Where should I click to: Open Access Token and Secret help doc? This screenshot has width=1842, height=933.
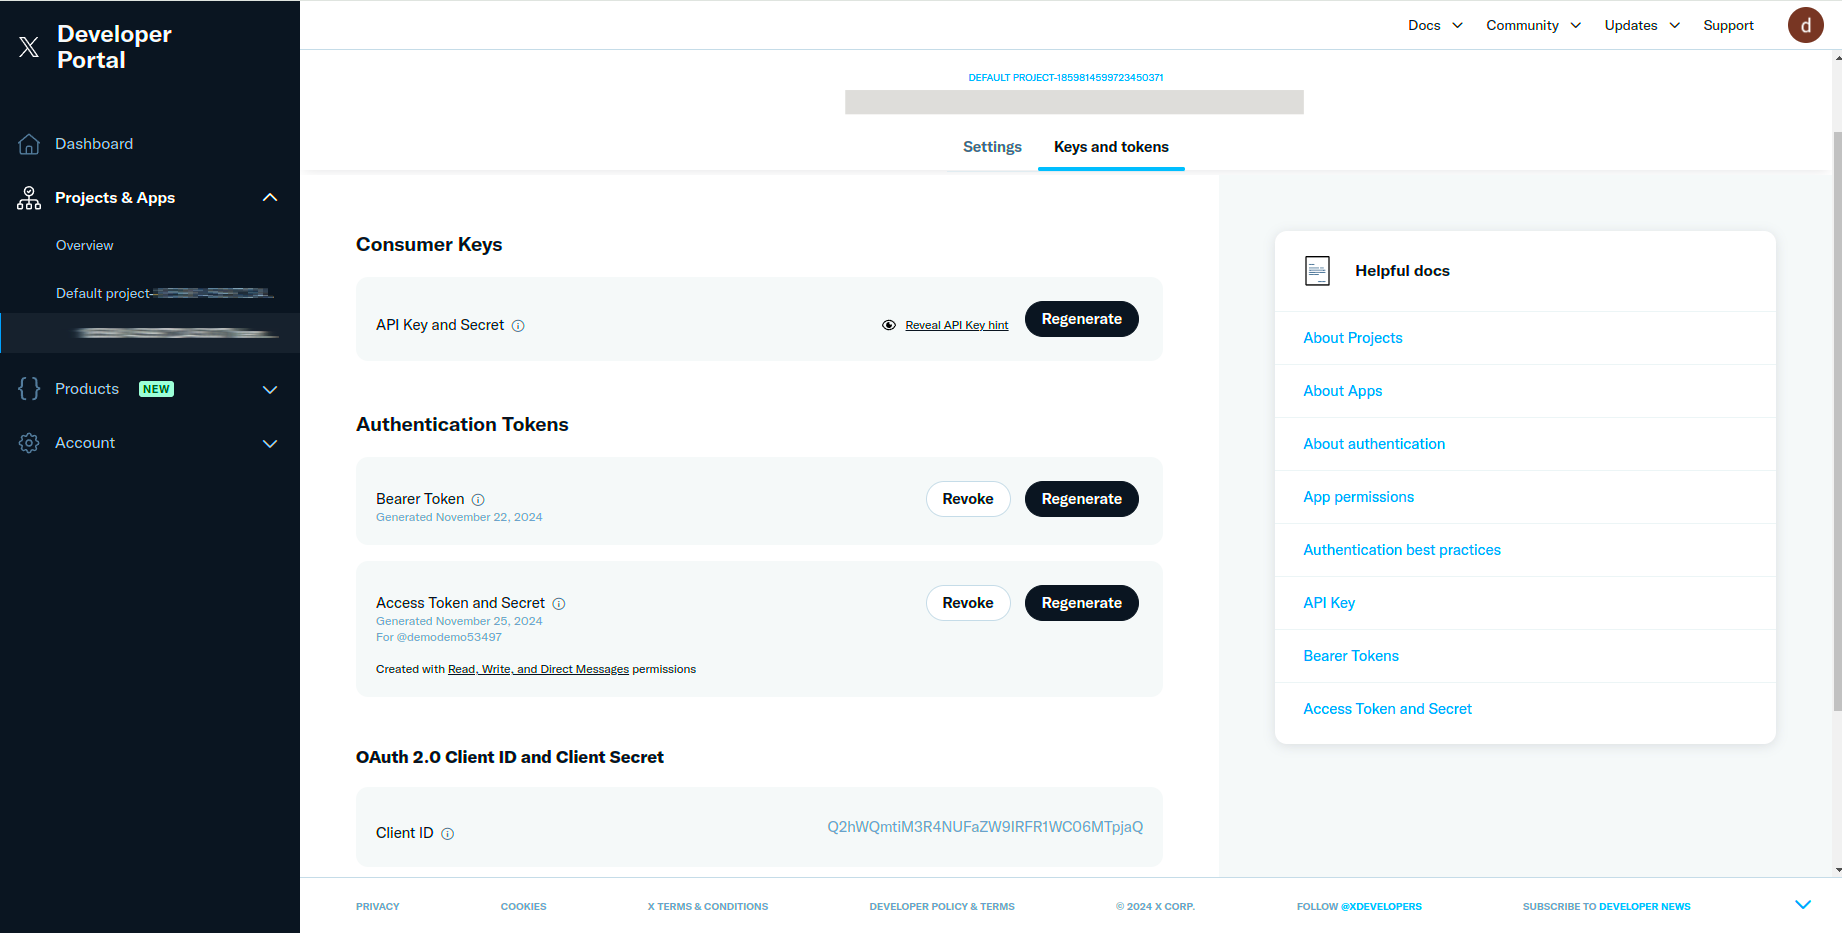(1387, 709)
